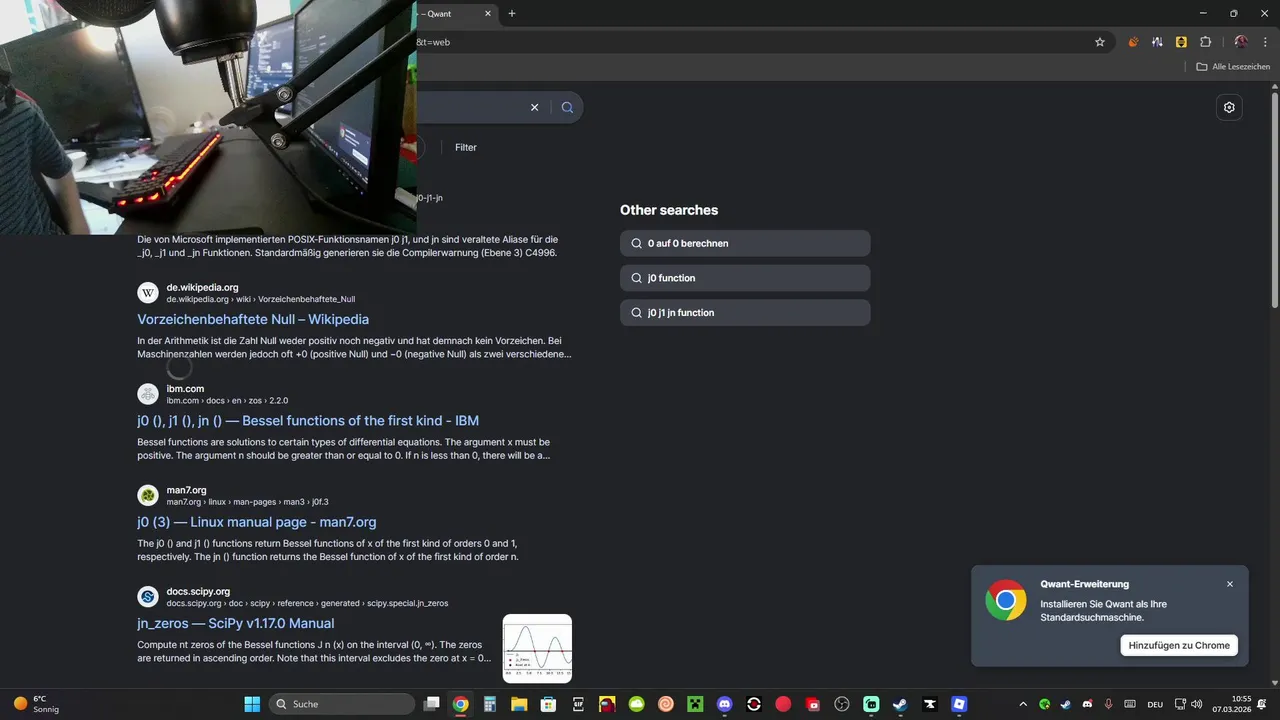Screen dimensions: 1280x720
Task: Open the yellow arrows extension icon
Action: (1181, 42)
